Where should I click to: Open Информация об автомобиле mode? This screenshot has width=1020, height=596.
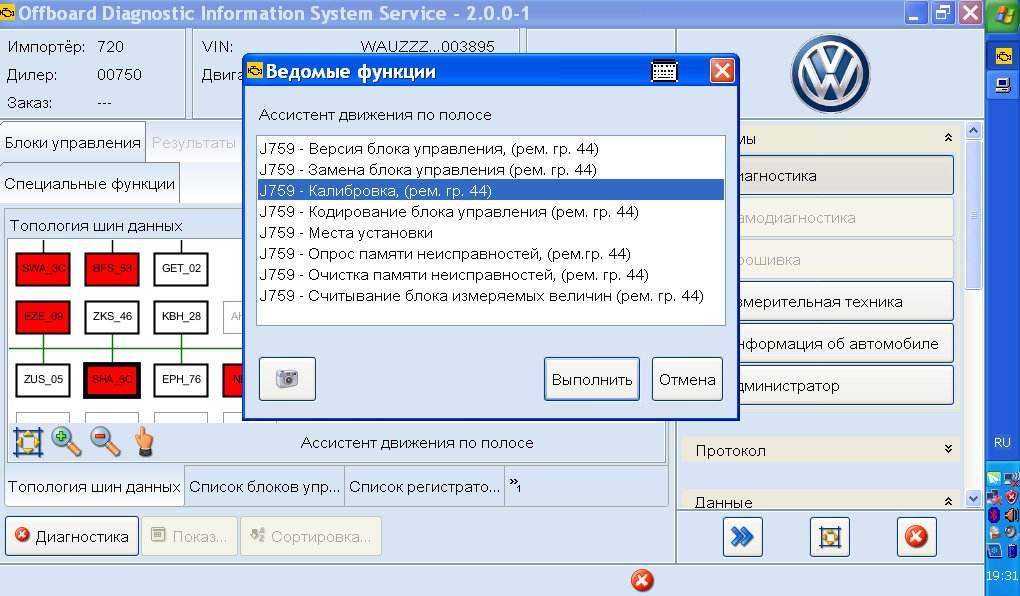(846, 344)
